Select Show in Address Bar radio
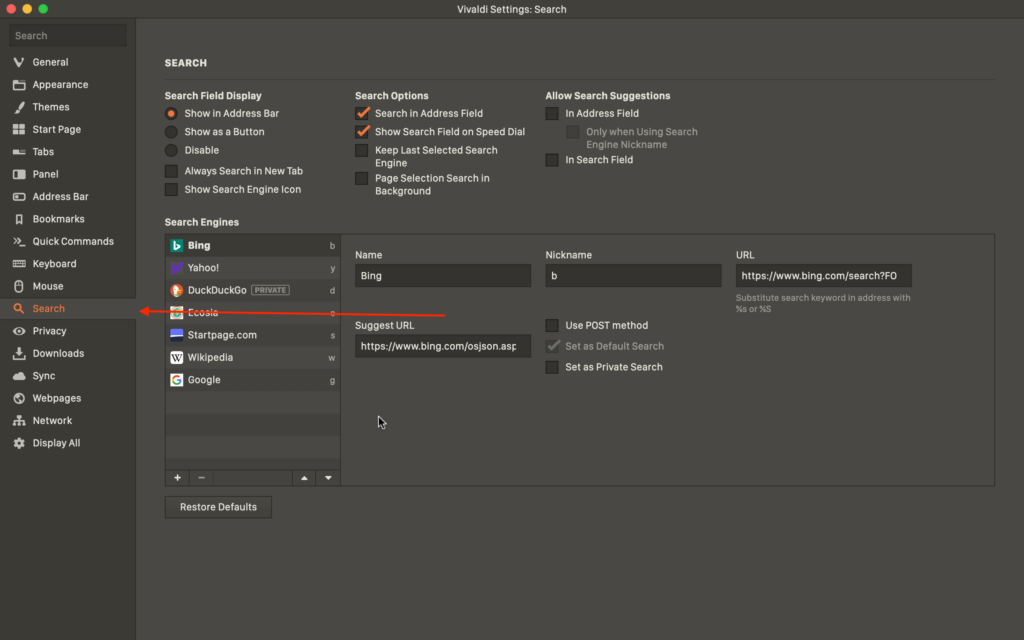 171,114
